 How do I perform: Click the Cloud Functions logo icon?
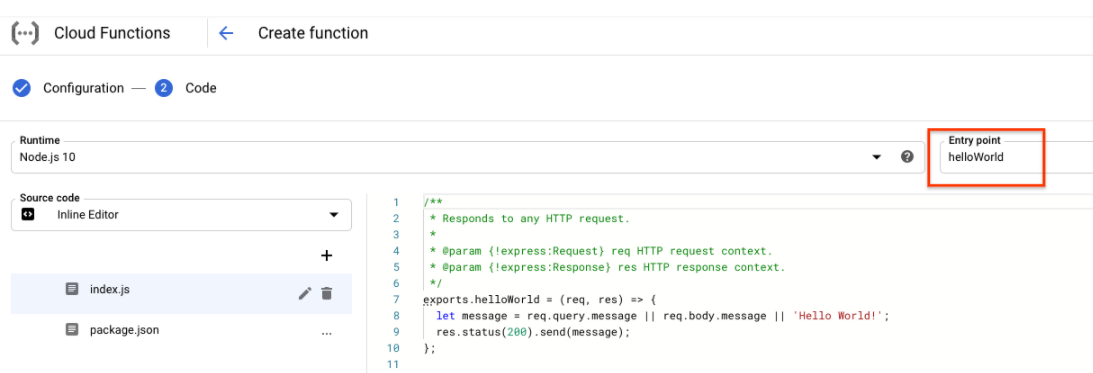click(26, 33)
